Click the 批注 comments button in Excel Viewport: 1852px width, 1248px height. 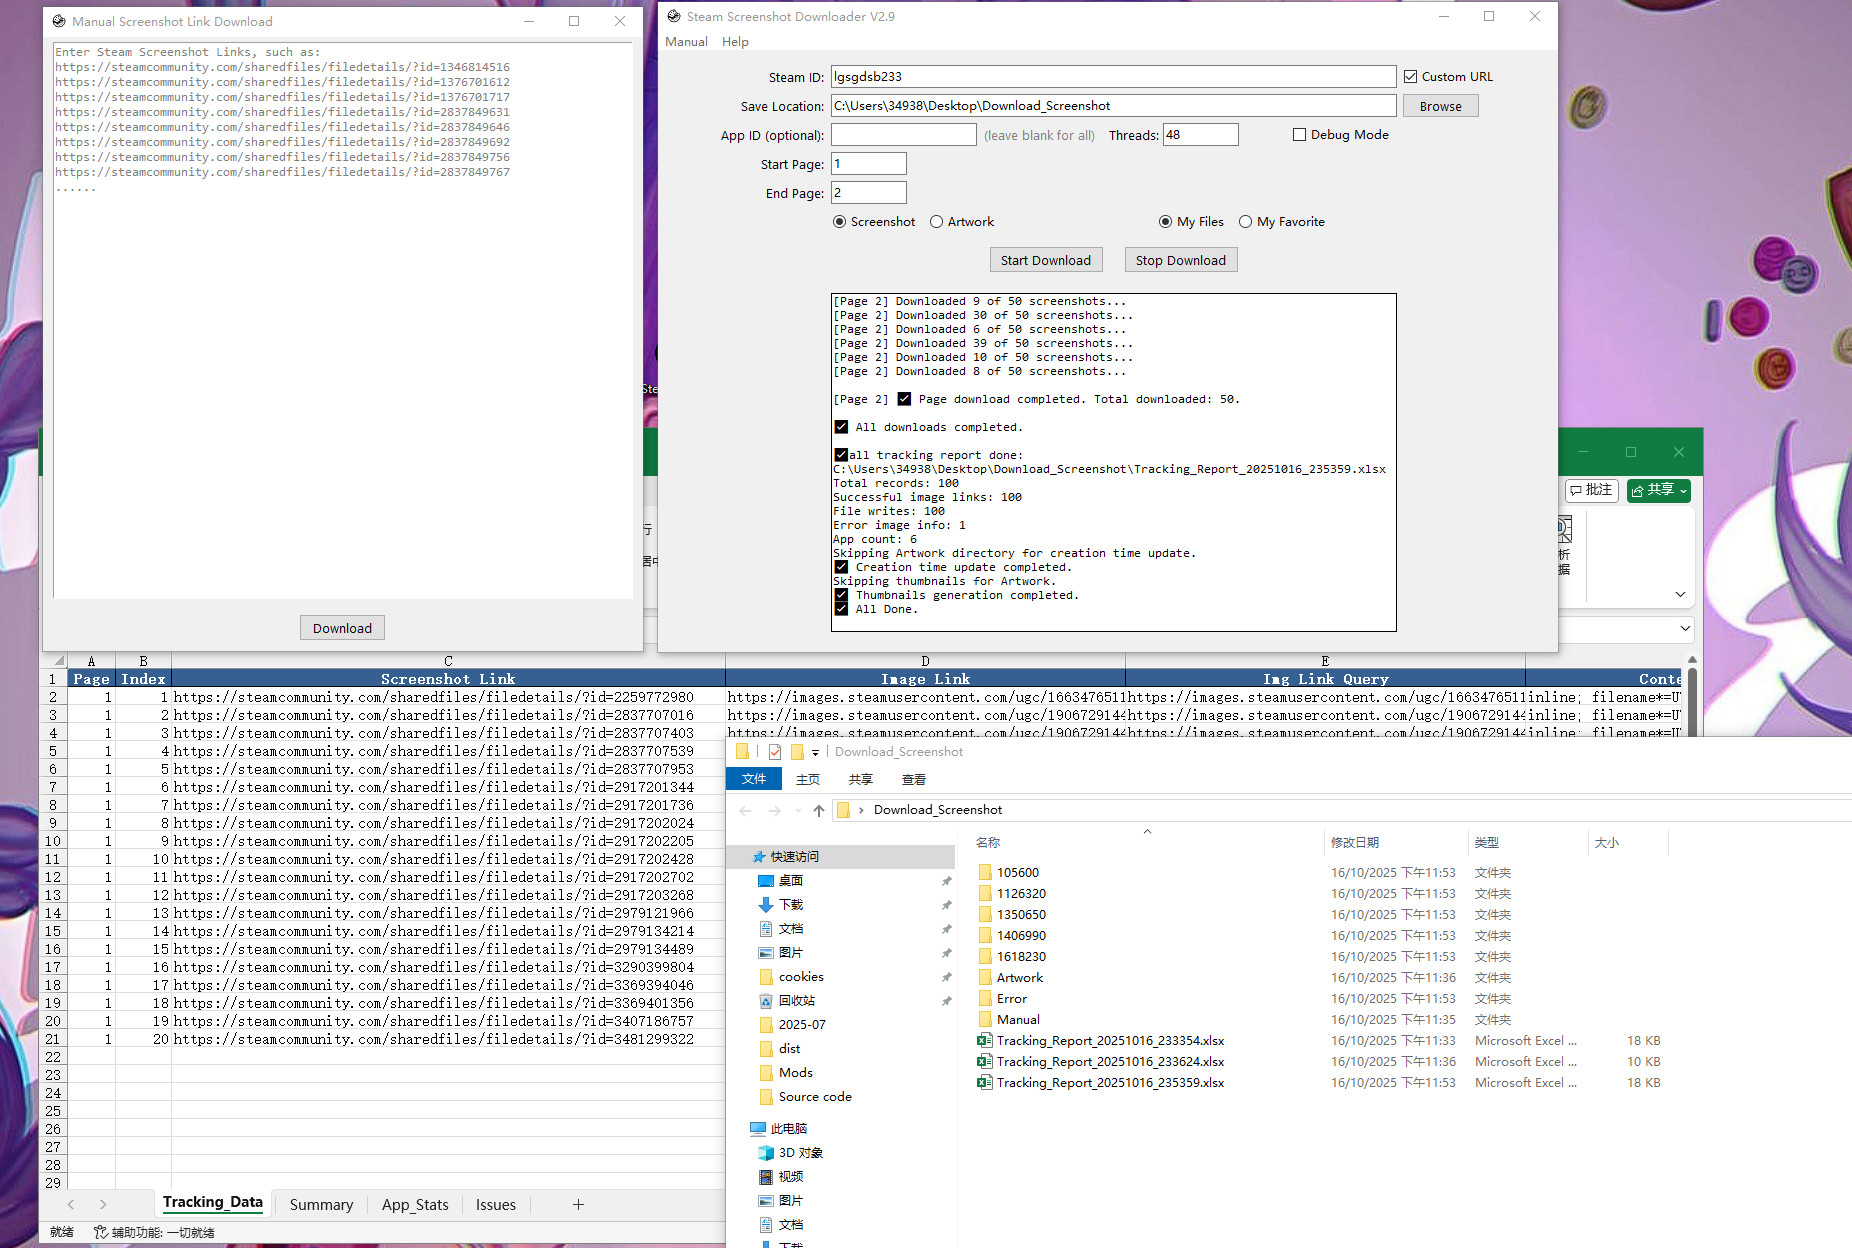pos(1591,490)
